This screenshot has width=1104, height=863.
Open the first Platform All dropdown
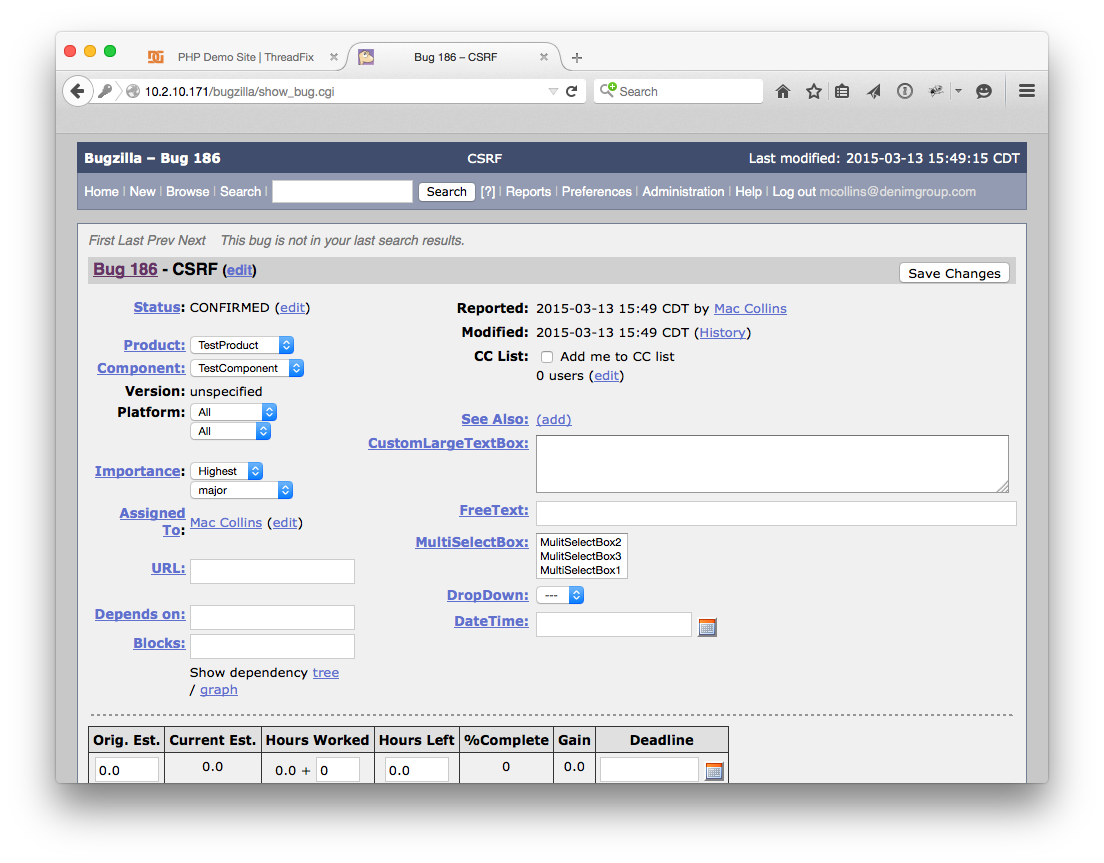tap(233, 412)
